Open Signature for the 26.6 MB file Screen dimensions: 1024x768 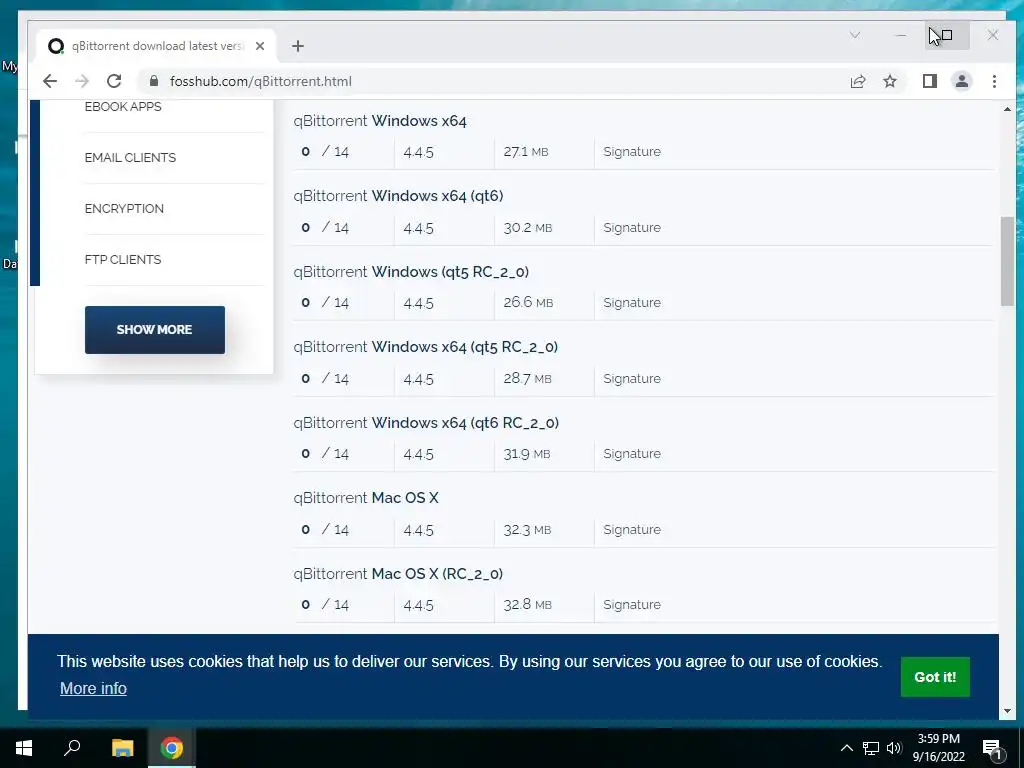(x=632, y=302)
